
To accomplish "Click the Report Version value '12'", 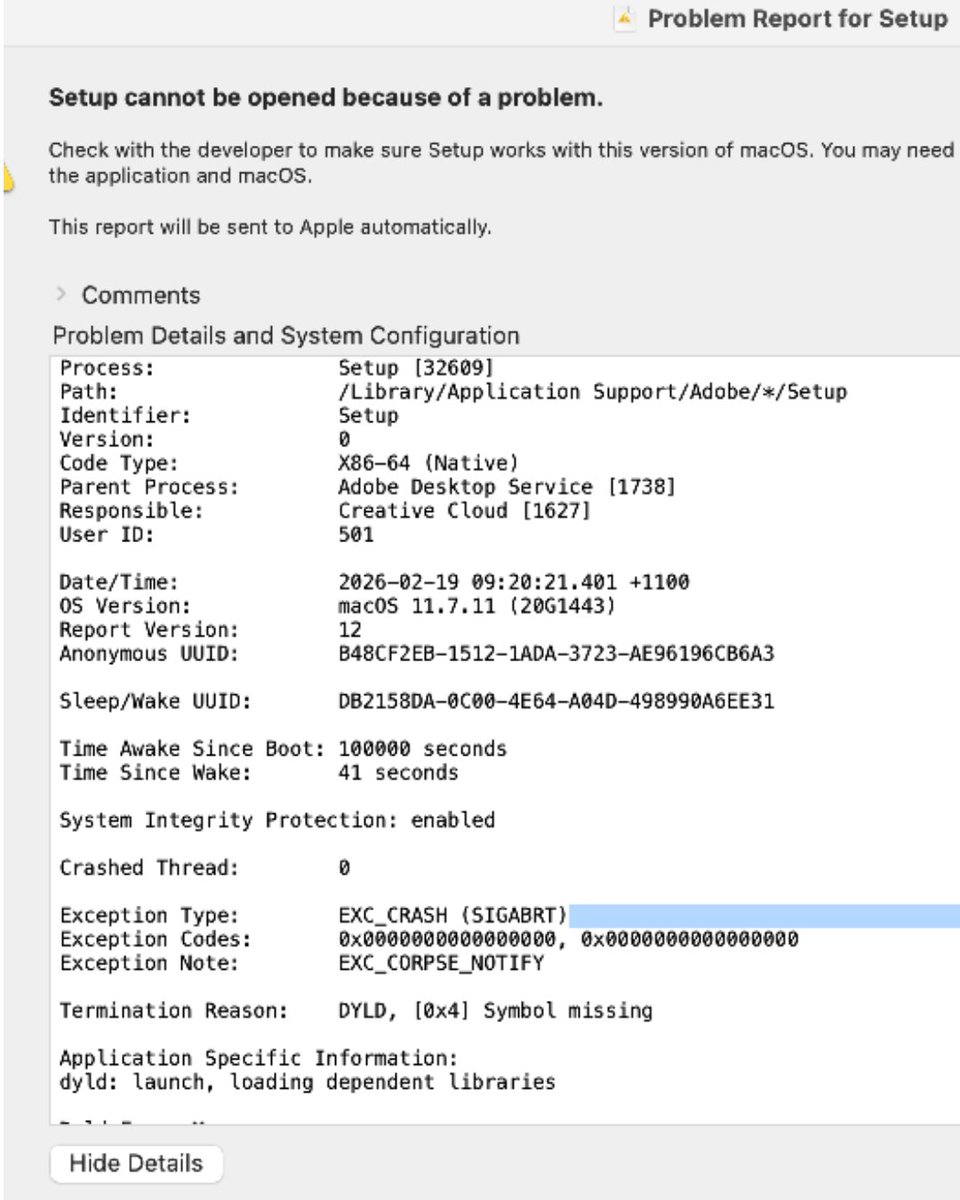I will pyautogui.click(x=350, y=630).
